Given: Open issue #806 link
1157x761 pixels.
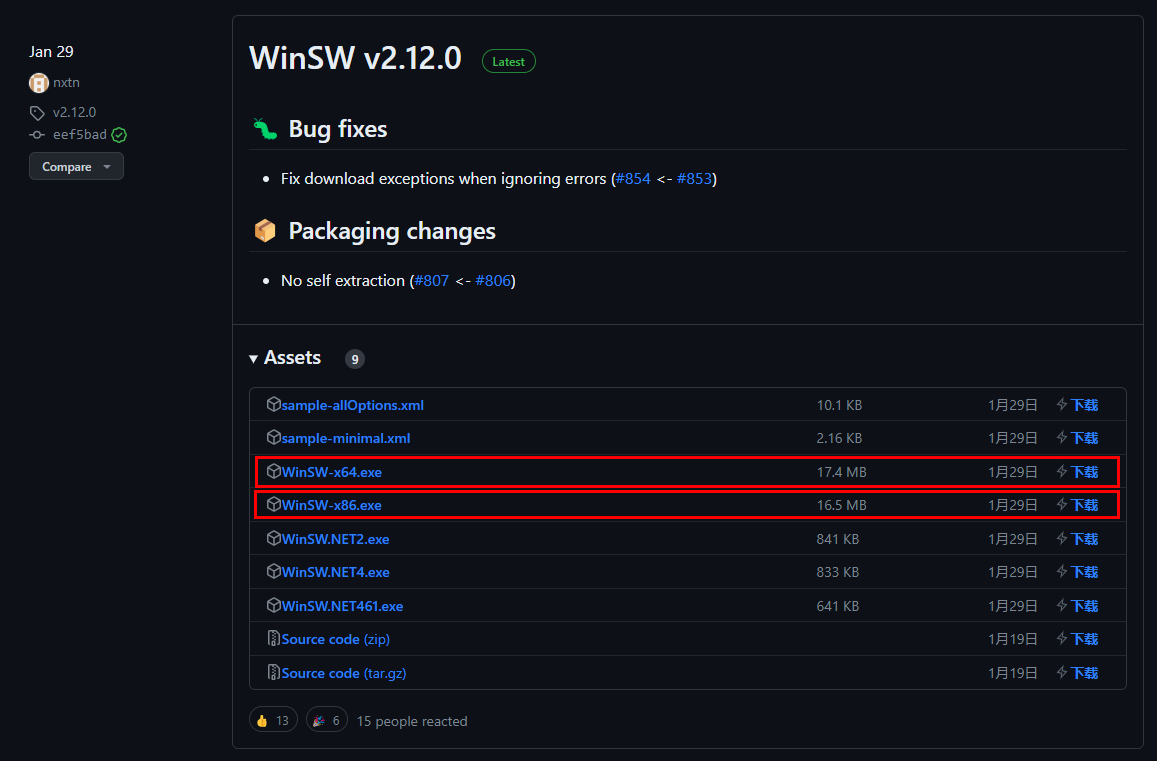Looking at the screenshot, I should pyautogui.click(x=493, y=281).
